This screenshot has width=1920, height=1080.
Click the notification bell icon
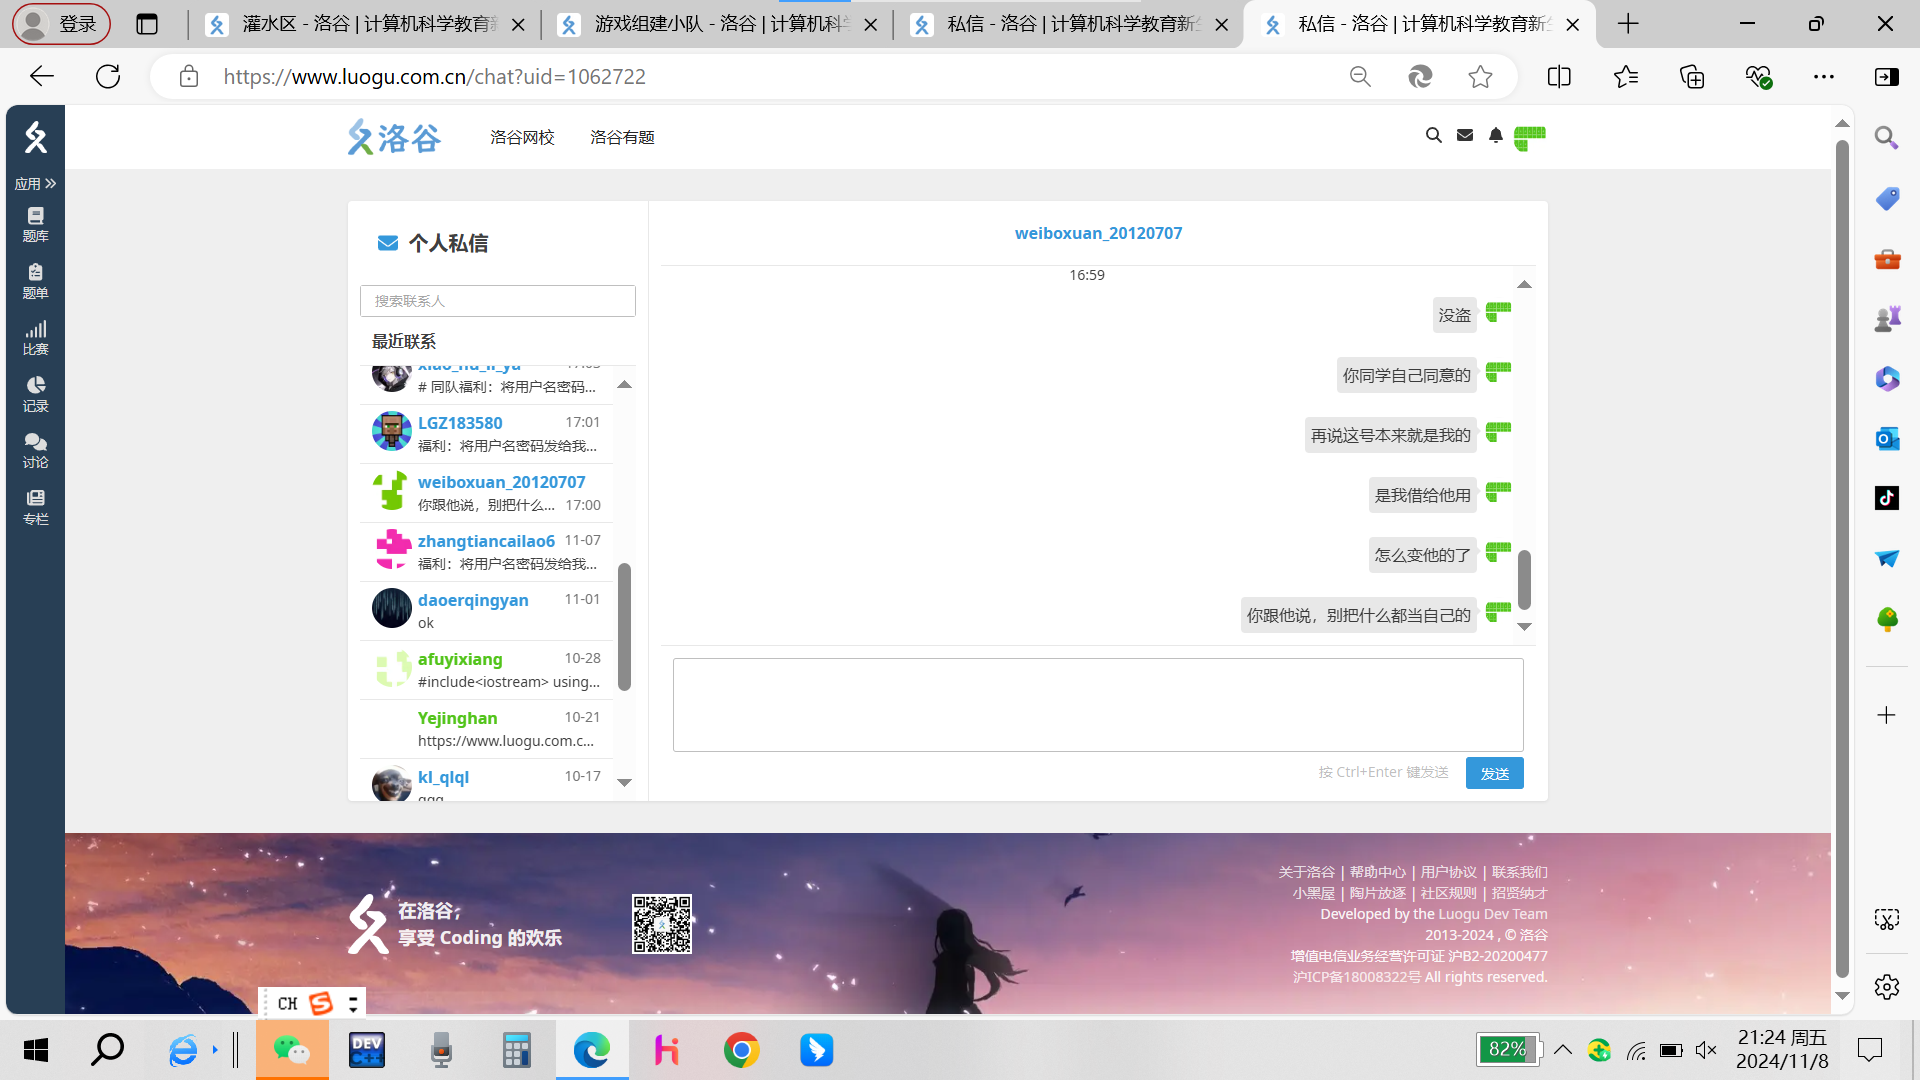1495,135
